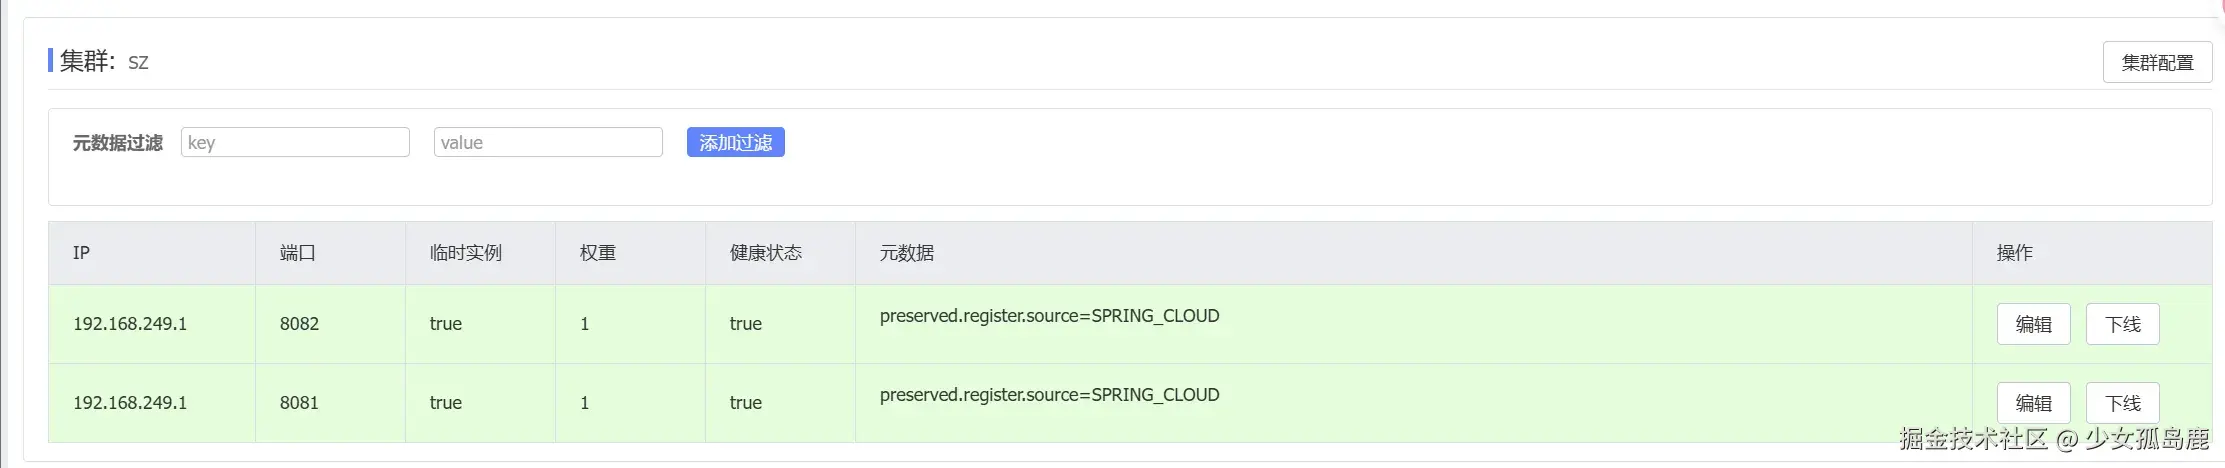
Task: Click the IP column header
Action: pyautogui.click(x=82, y=253)
